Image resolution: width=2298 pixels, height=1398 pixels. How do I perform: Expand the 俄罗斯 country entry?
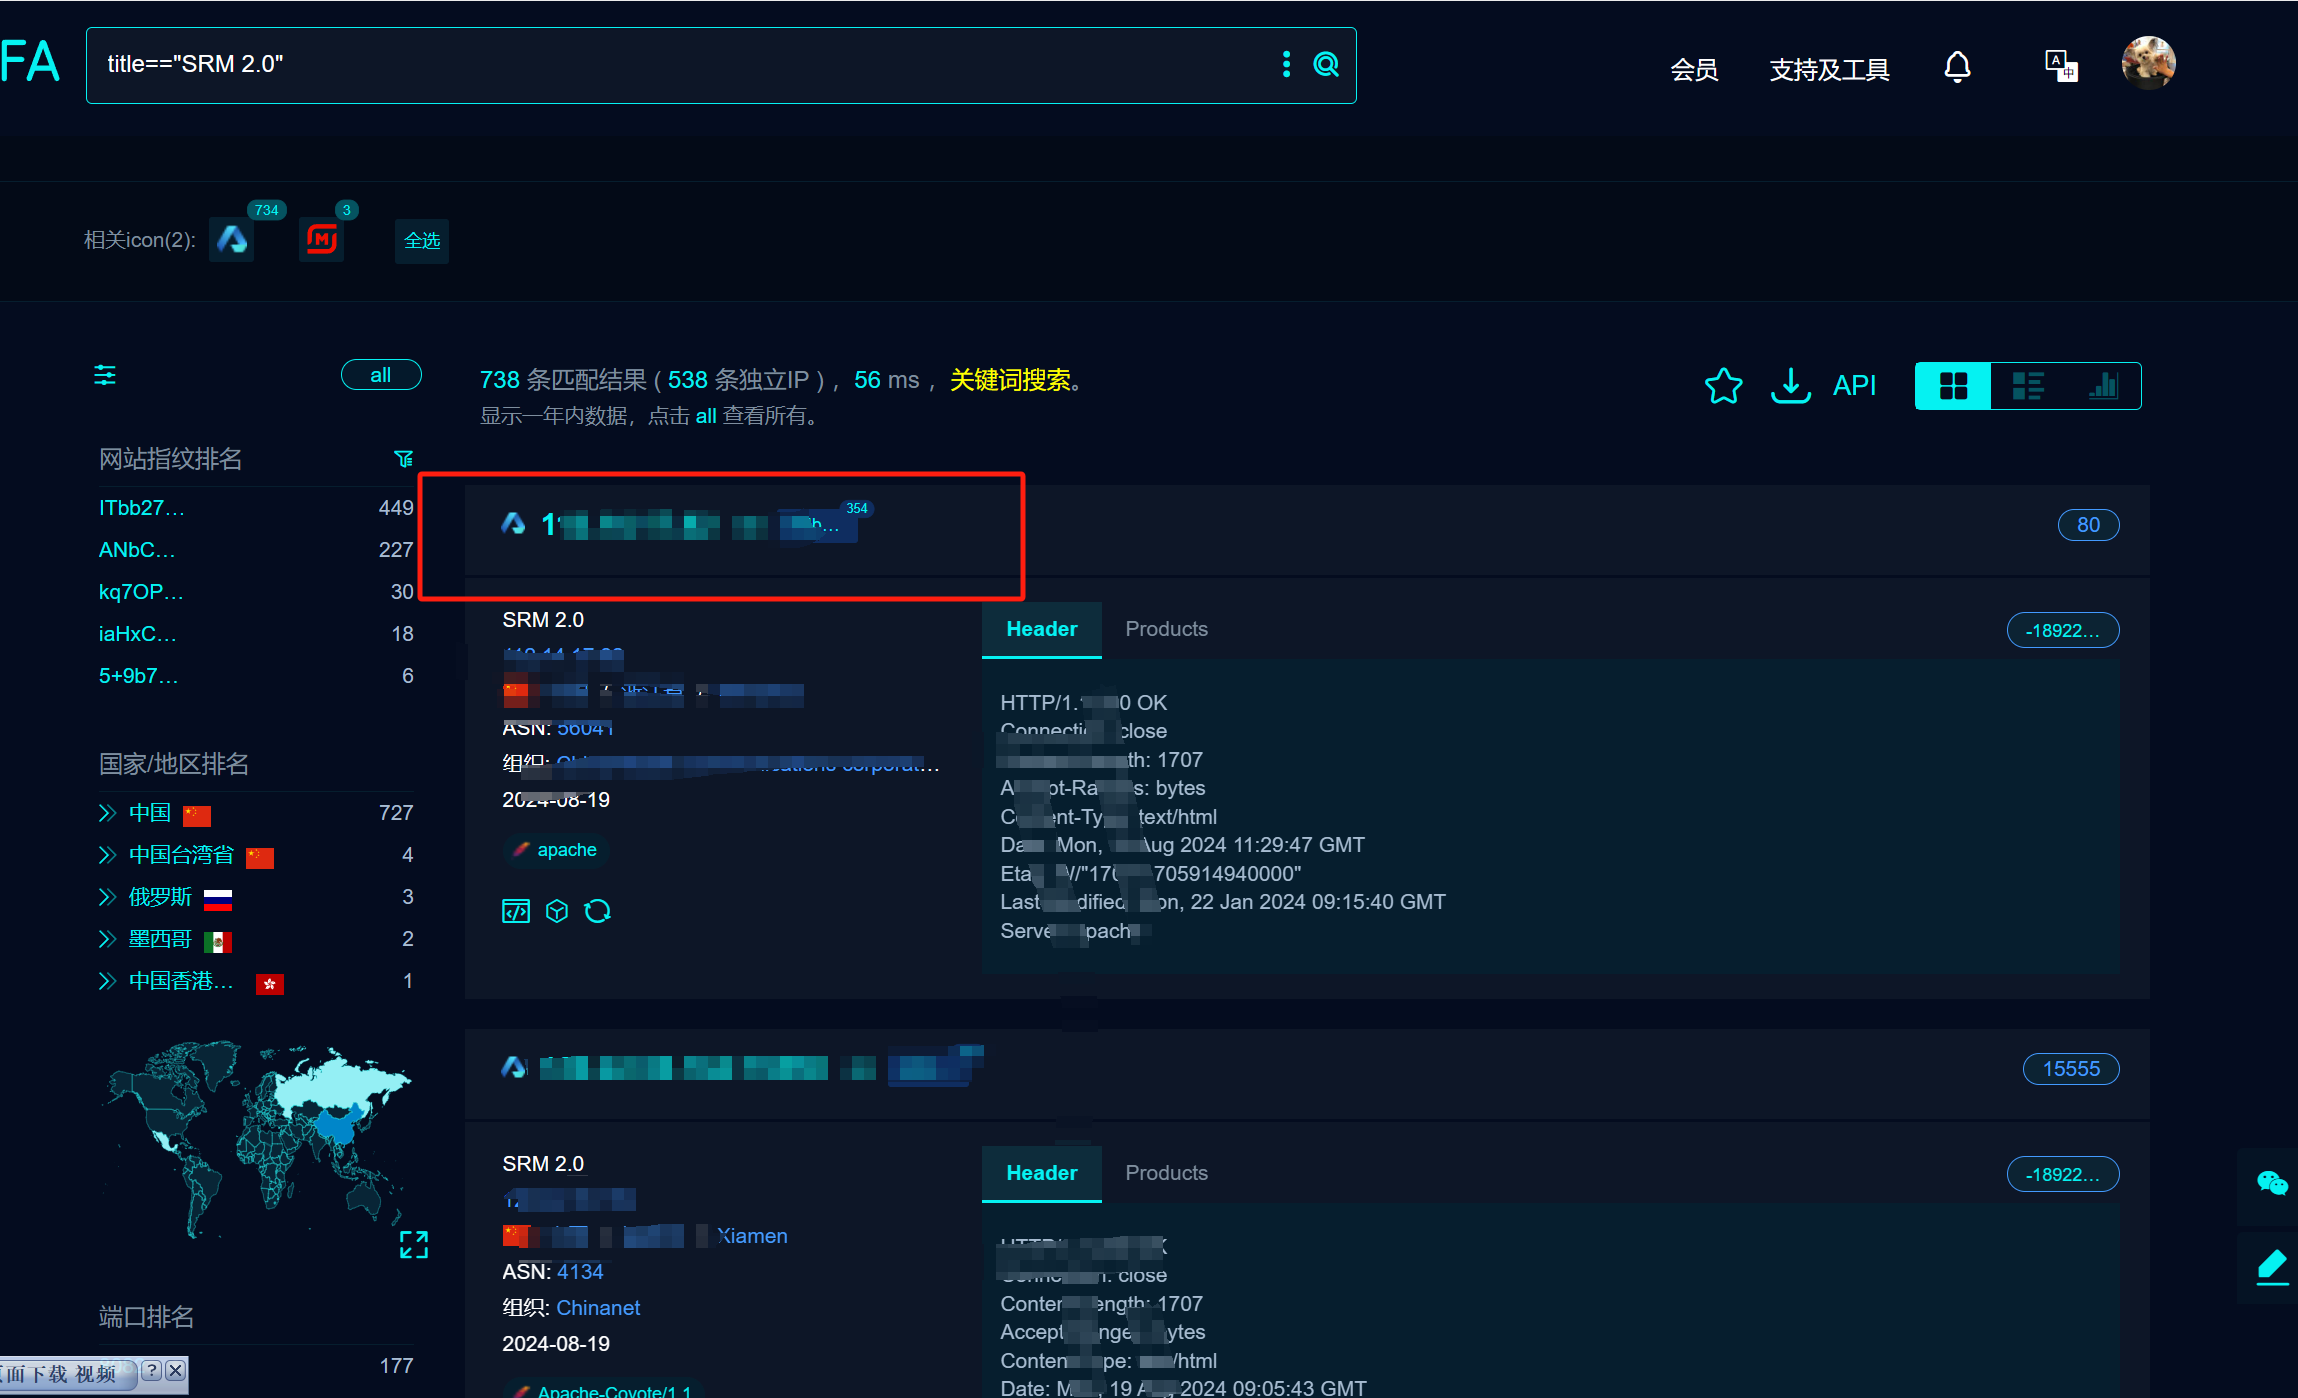click(x=107, y=897)
